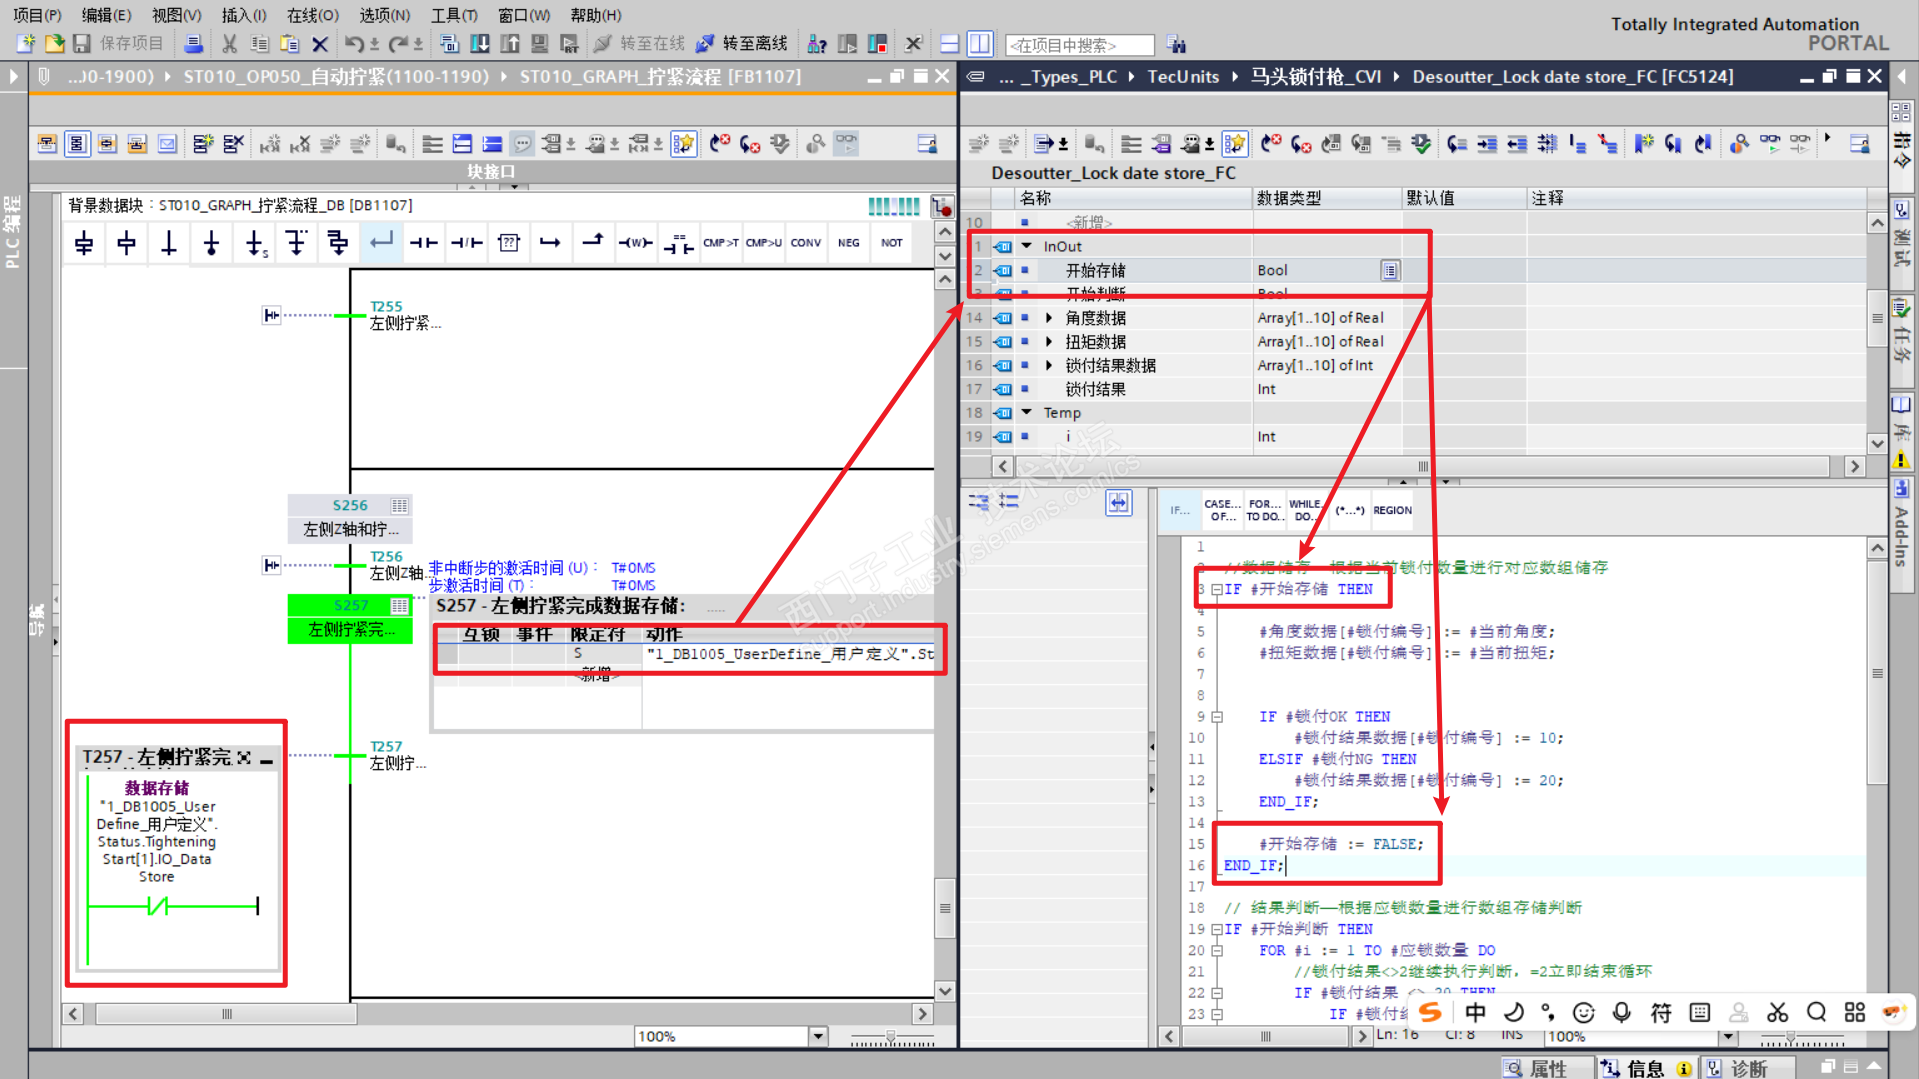Open the 项目(P) menu
Viewport: 1919px width, 1079px height.
(37, 15)
